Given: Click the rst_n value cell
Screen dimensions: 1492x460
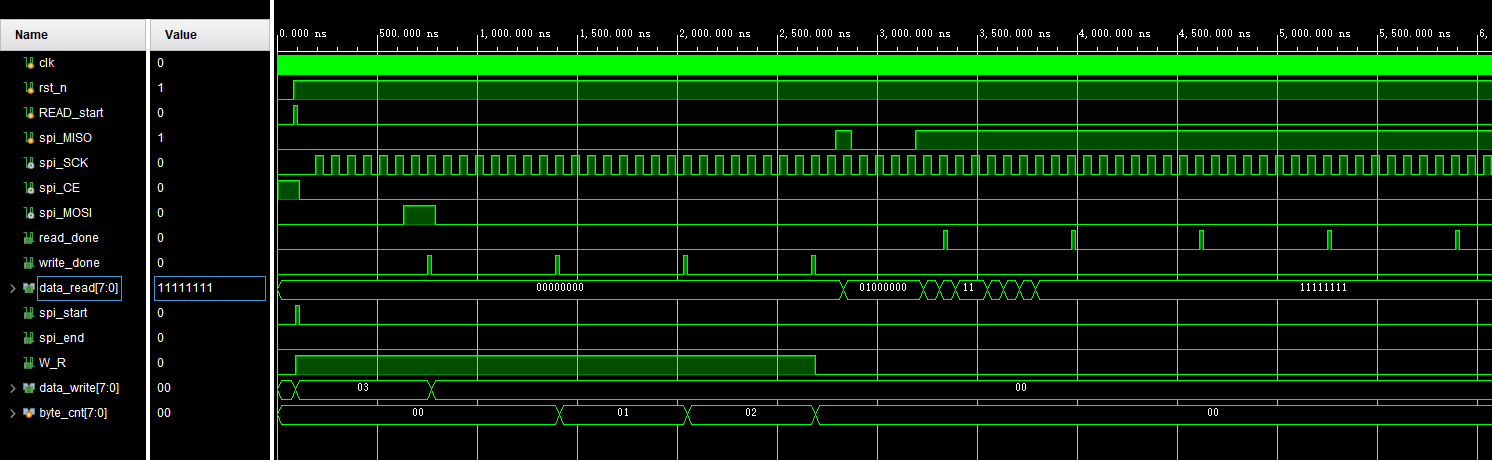Looking at the screenshot, I should [x=210, y=88].
